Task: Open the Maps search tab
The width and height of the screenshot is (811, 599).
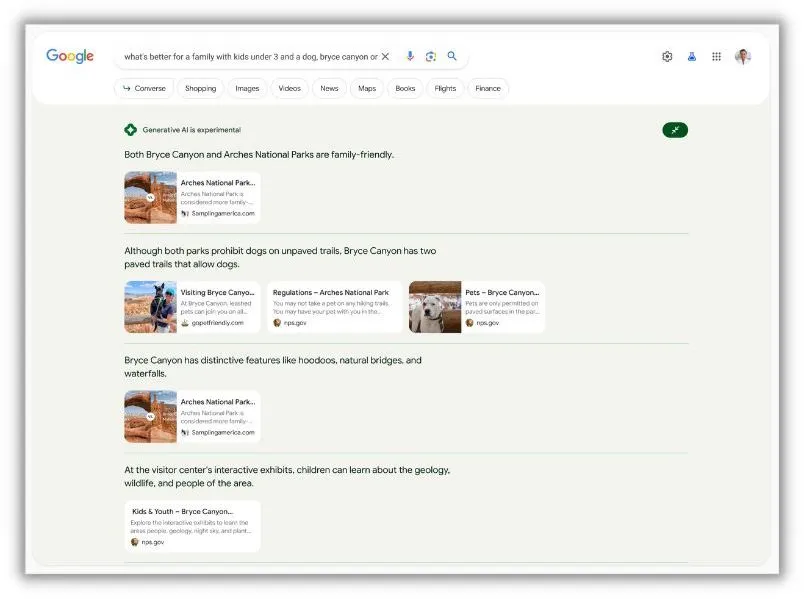Action: click(366, 88)
